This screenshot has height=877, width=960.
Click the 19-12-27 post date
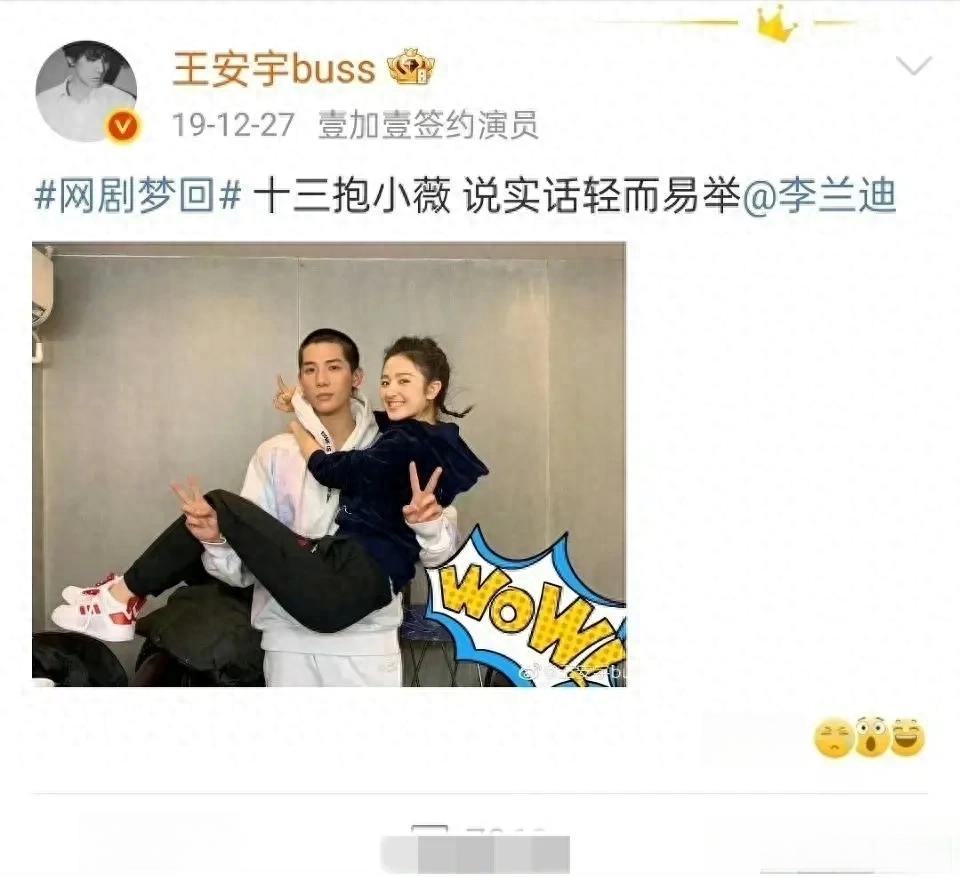pyautogui.click(x=233, y=125)
